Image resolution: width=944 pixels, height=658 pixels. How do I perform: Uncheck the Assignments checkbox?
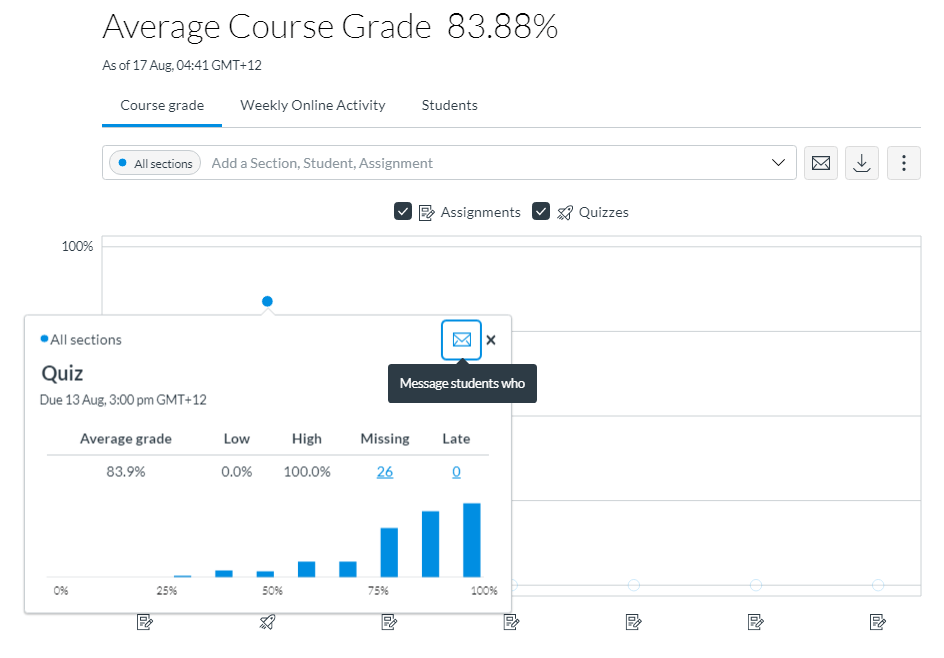403,211
